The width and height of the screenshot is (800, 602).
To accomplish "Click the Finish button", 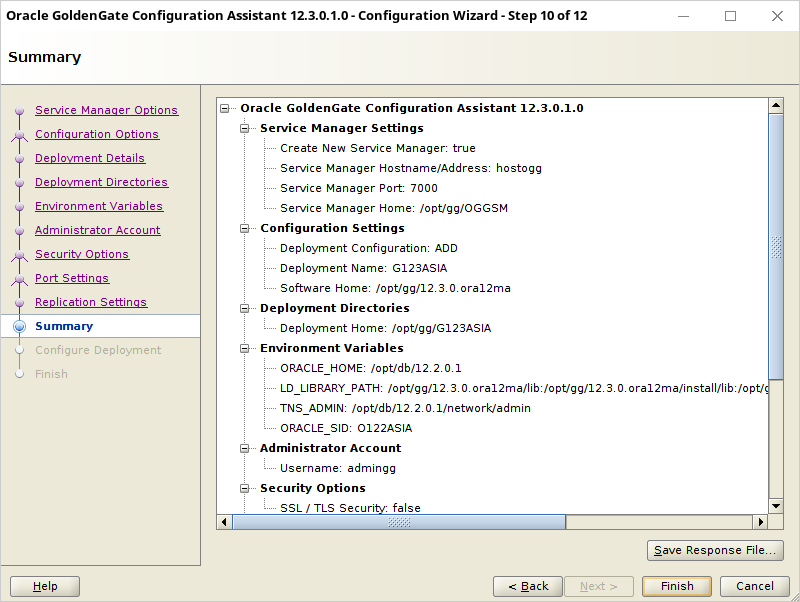I will (677, 586).
